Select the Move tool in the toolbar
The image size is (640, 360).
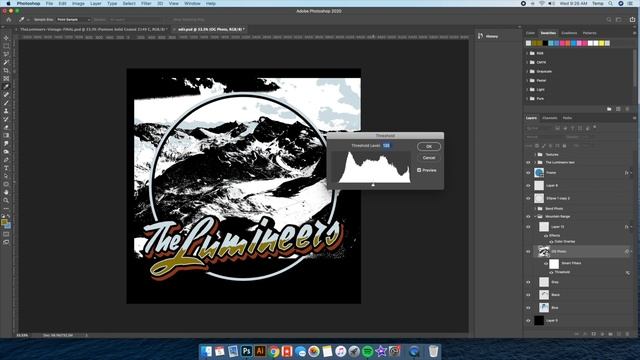(6, 38)
